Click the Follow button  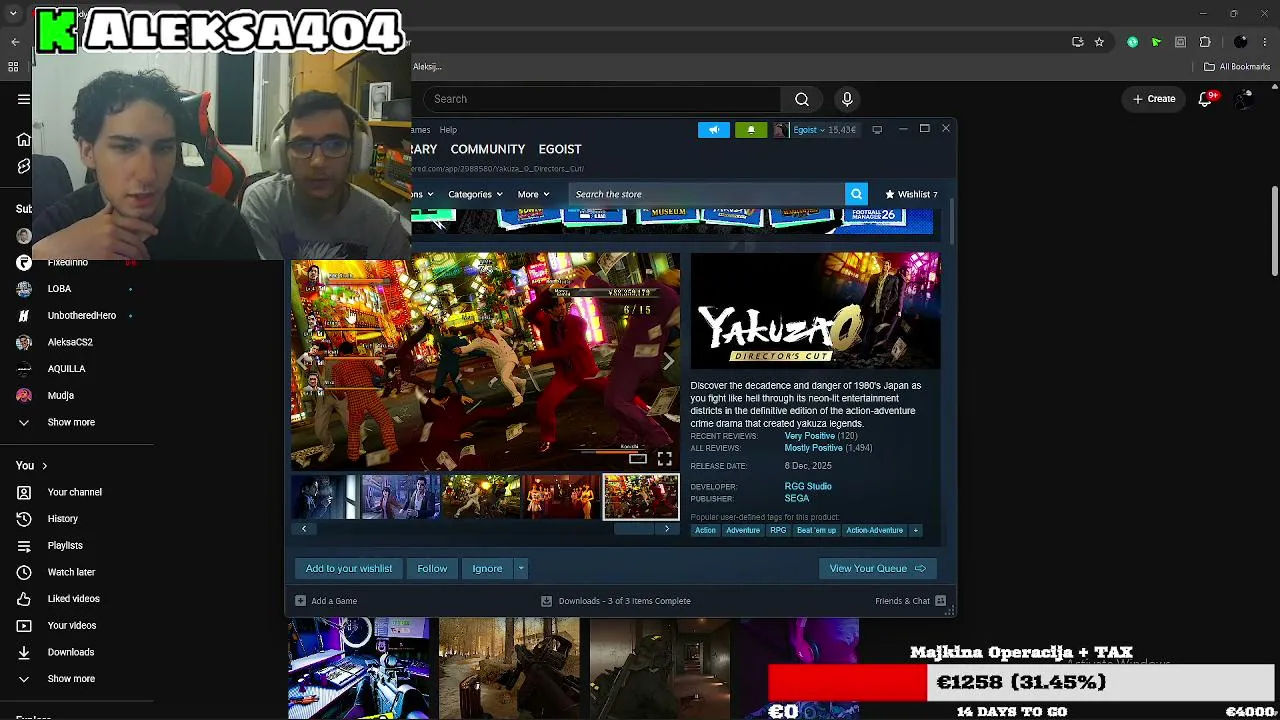432,569
